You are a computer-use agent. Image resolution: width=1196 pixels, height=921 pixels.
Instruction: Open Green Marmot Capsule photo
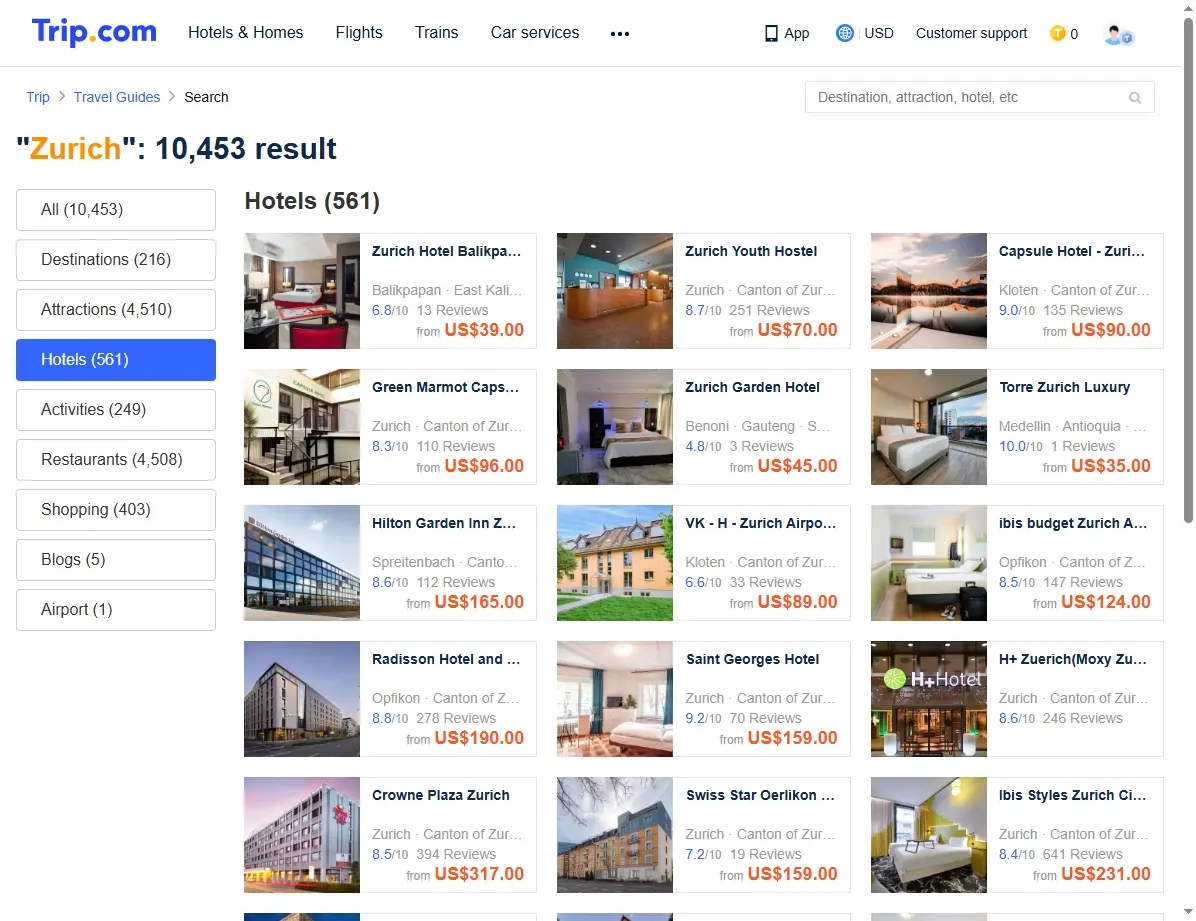point(302,427)
